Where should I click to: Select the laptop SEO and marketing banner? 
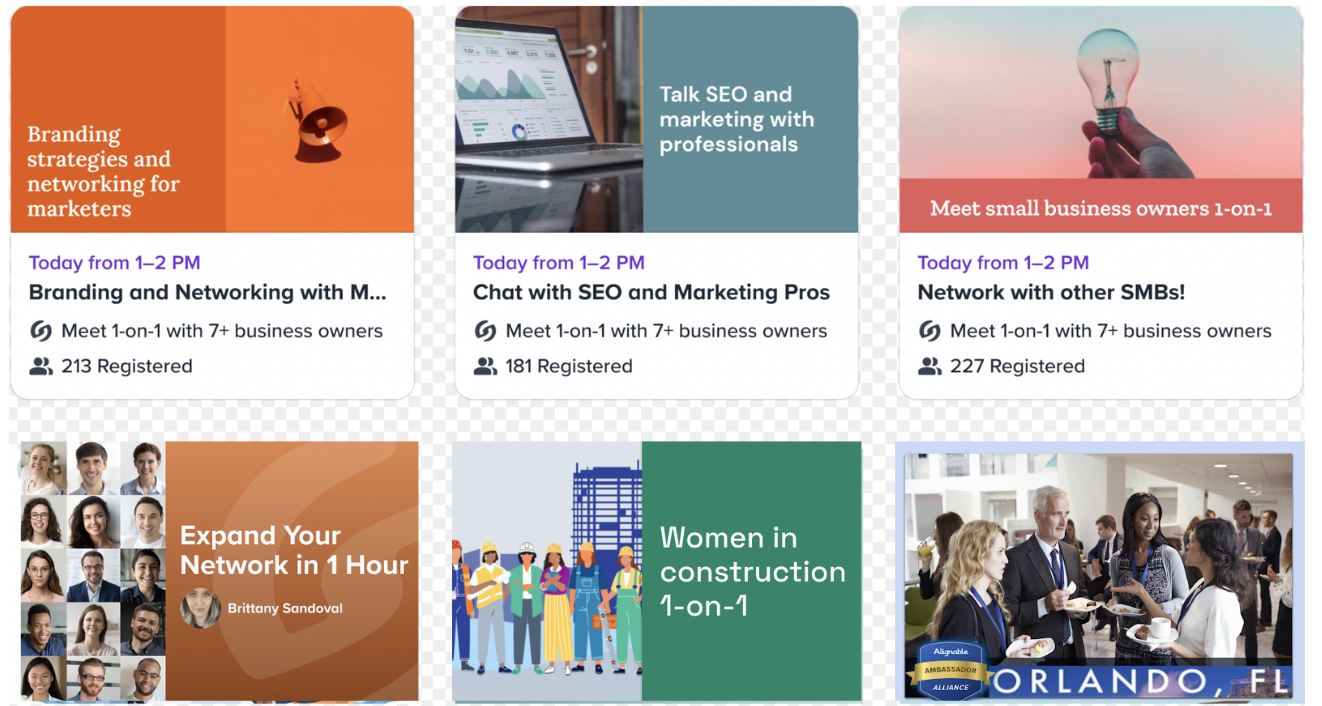657,120
